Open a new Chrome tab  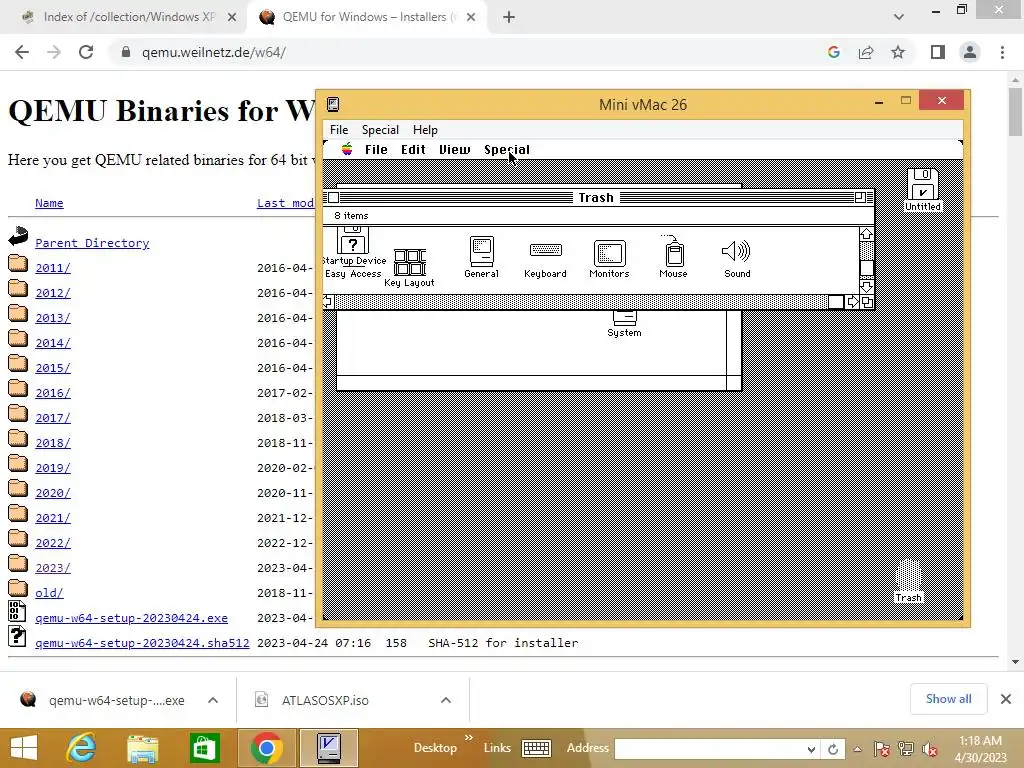point(509,17)
